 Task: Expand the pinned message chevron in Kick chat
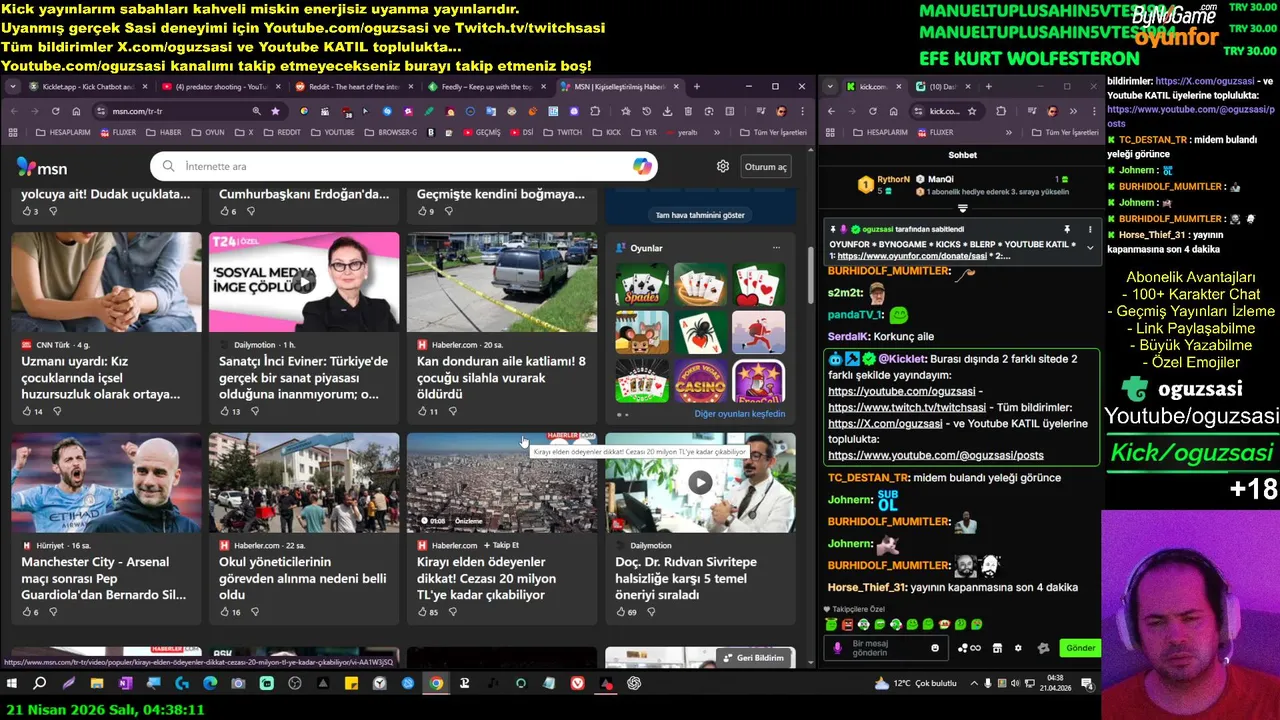pyautogui.click(x=1090, y=247)
